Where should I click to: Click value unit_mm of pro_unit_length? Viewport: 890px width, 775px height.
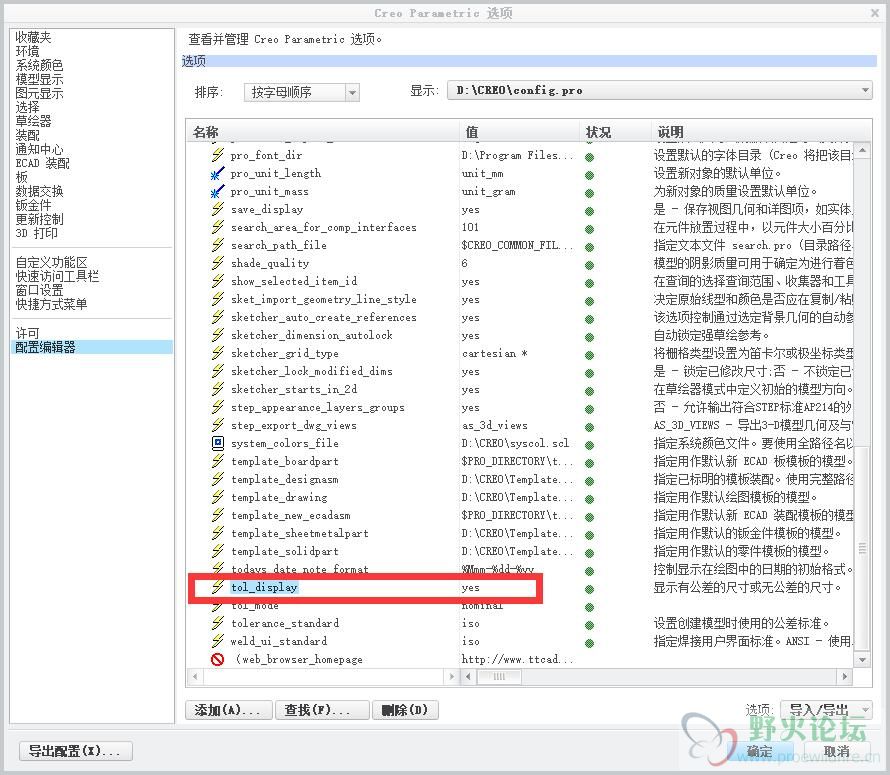(x=482, y=173)
